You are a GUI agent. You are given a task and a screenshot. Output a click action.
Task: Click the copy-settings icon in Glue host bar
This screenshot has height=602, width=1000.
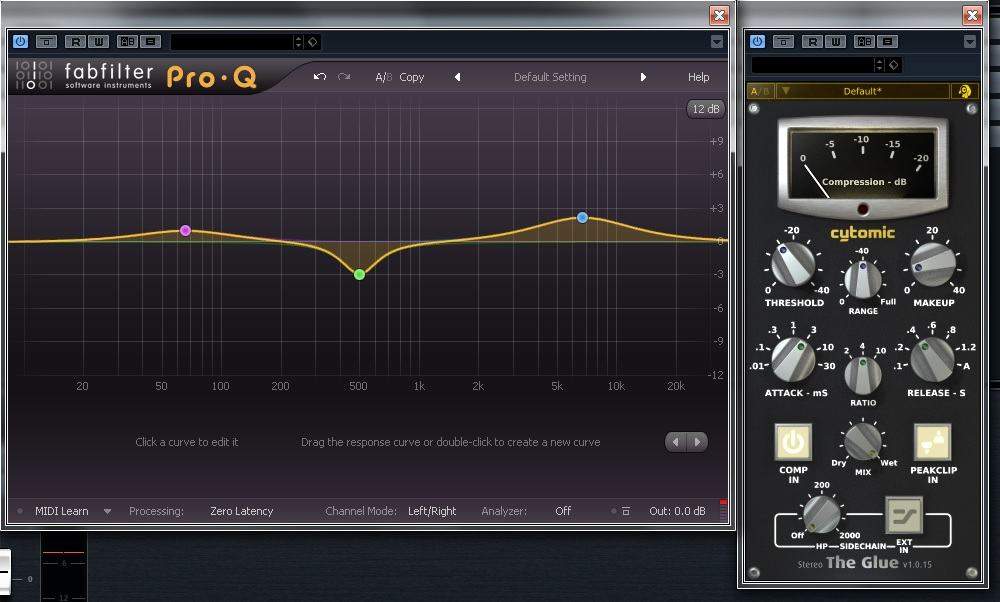pos(888,42)
